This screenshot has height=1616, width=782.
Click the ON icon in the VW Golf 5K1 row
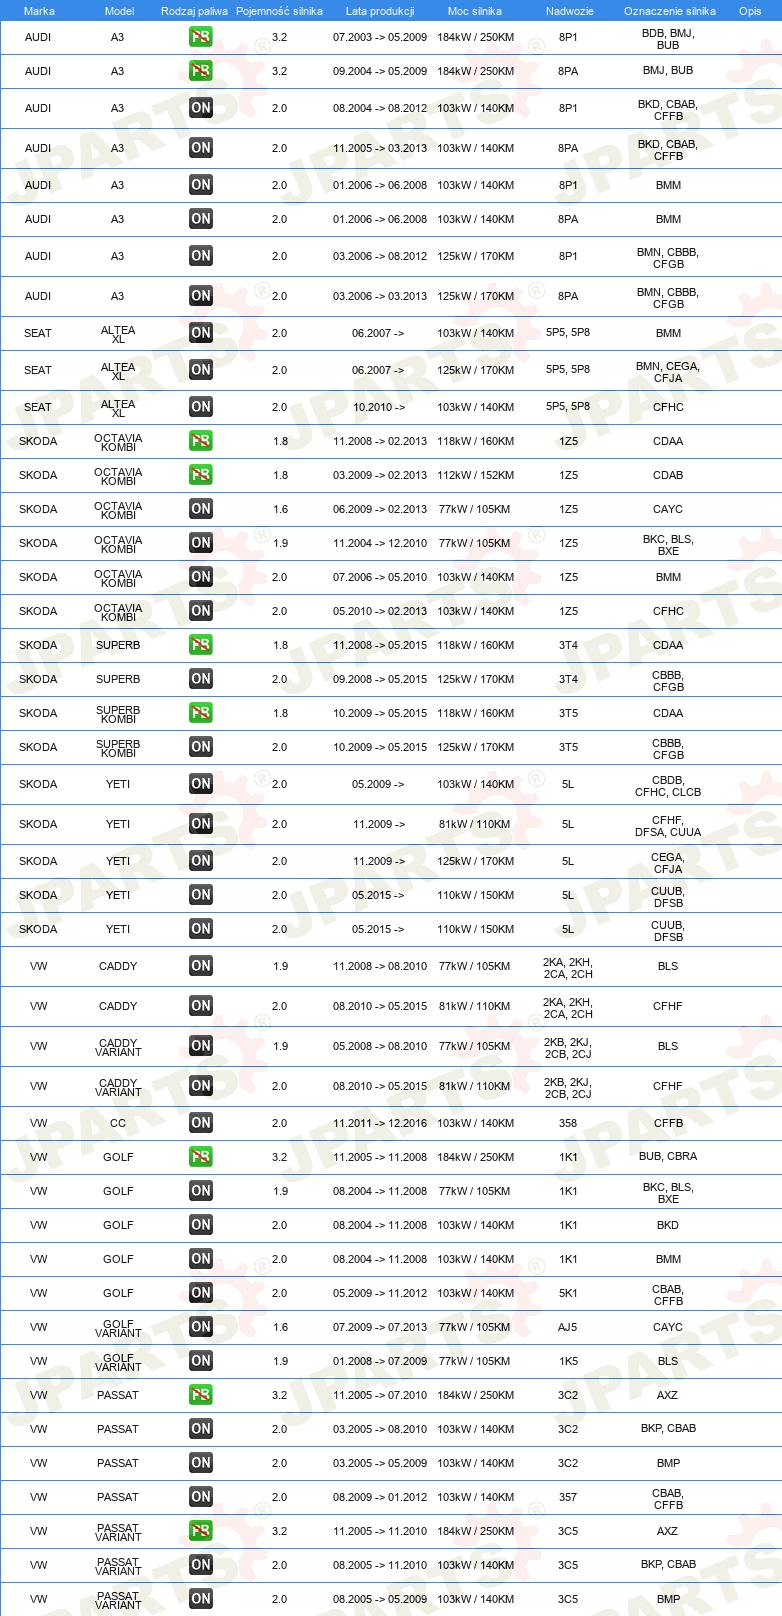point(201,1293)
